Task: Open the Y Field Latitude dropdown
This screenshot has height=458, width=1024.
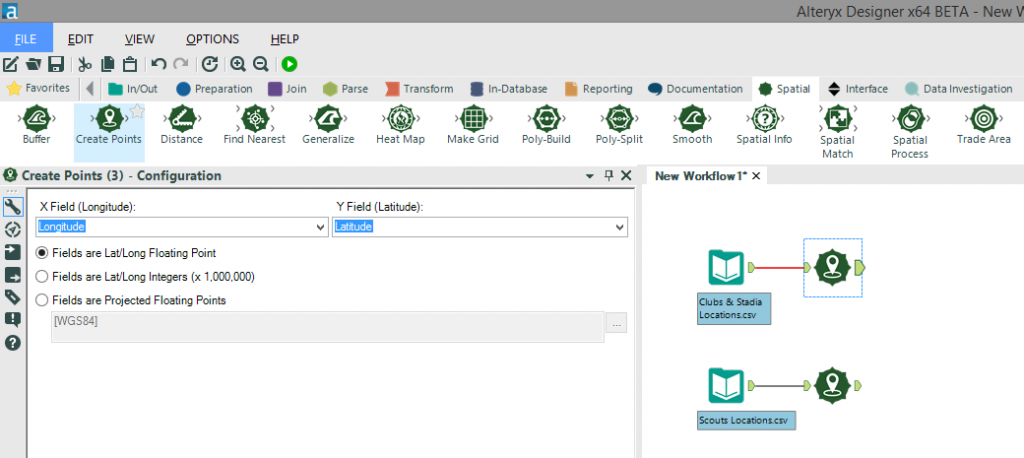Action: coord(620,227)
